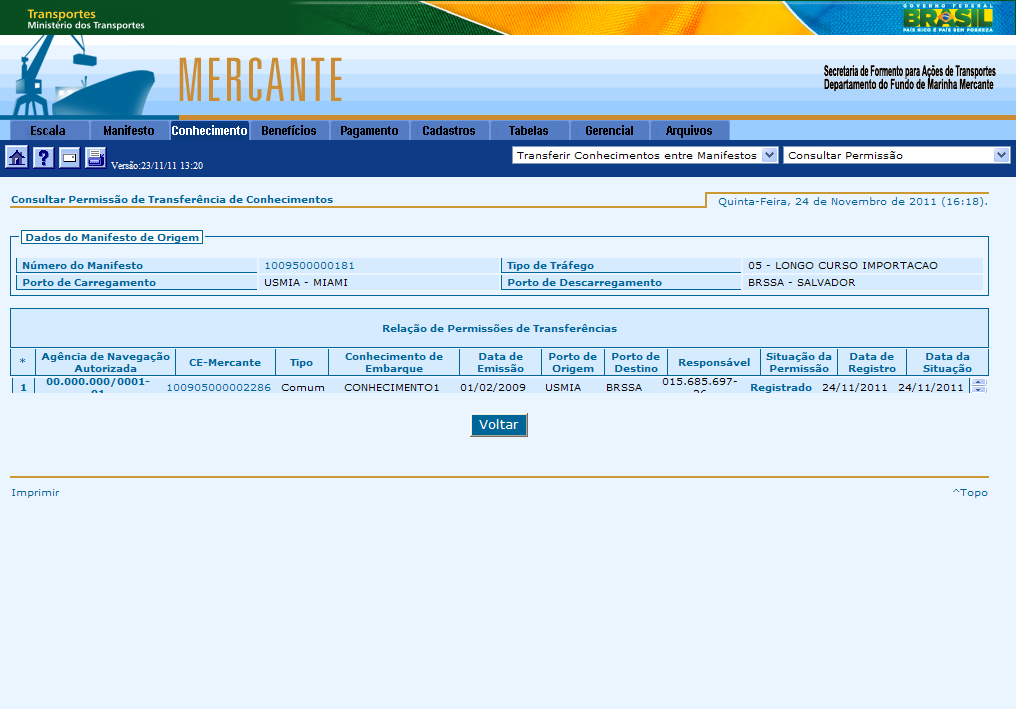This screenshot has height=709, width=1016.
Task: Click the Governo Federal Brasil logo
Action: (947, 18)
